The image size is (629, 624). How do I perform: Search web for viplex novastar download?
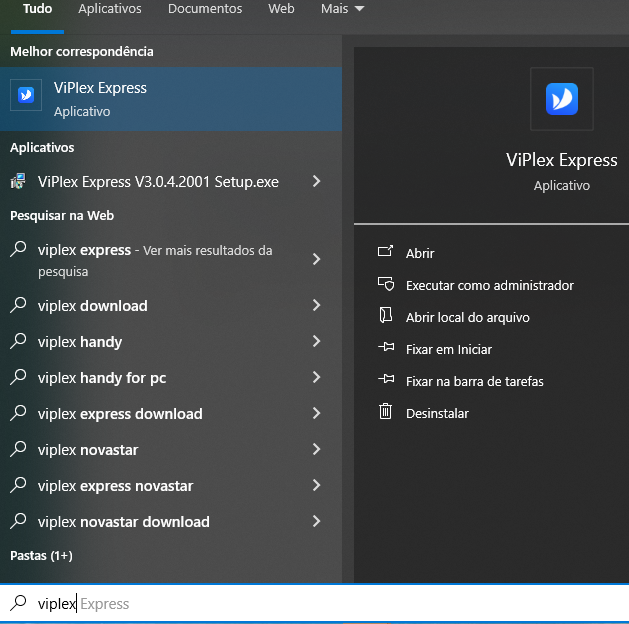tap(124, 521)
